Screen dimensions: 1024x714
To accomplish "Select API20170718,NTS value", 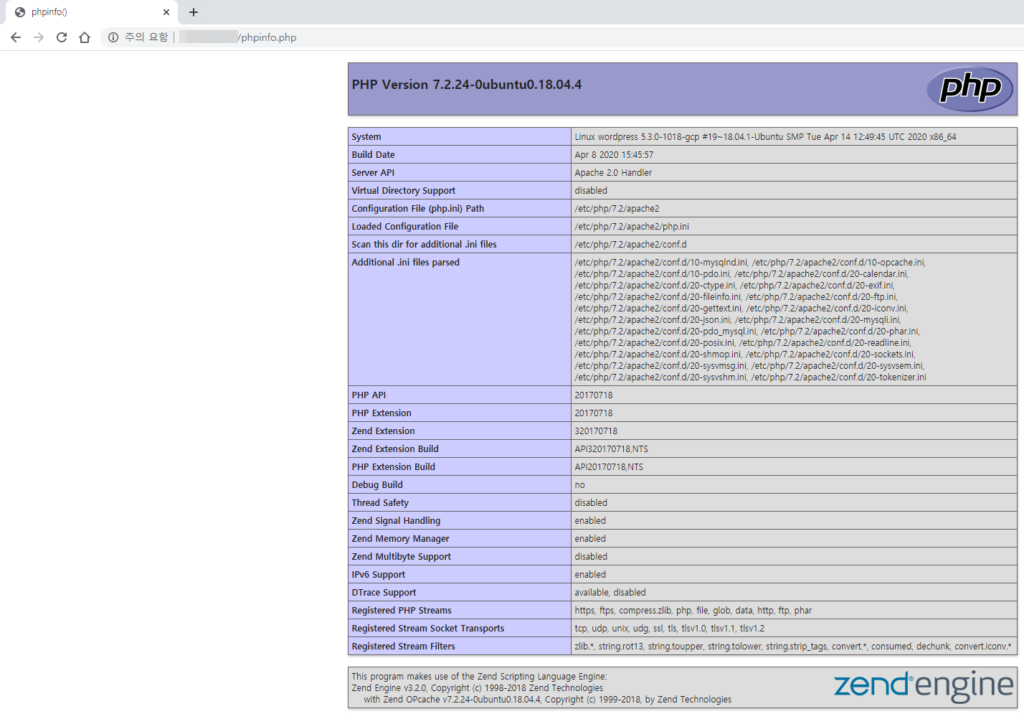I will click(609, 467).
